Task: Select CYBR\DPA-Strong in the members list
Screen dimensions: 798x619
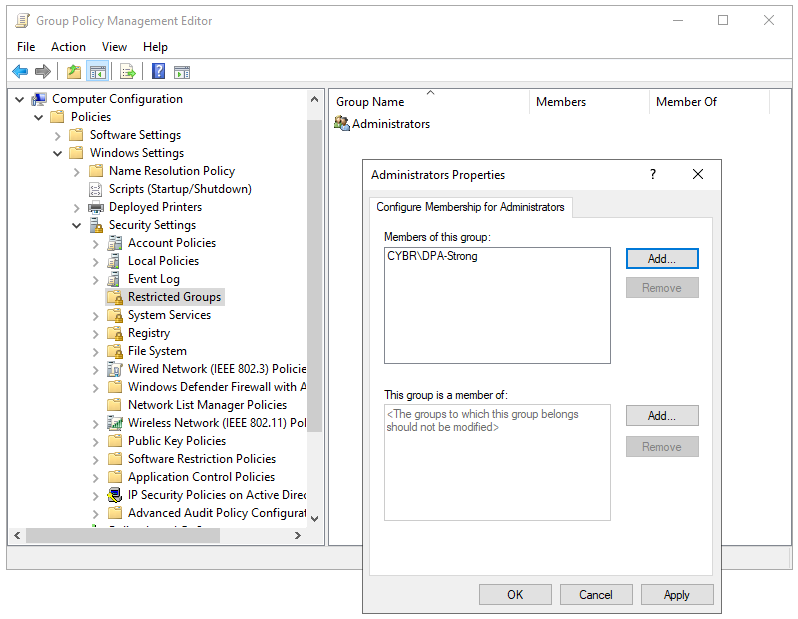Action: [x=432, y=256]
